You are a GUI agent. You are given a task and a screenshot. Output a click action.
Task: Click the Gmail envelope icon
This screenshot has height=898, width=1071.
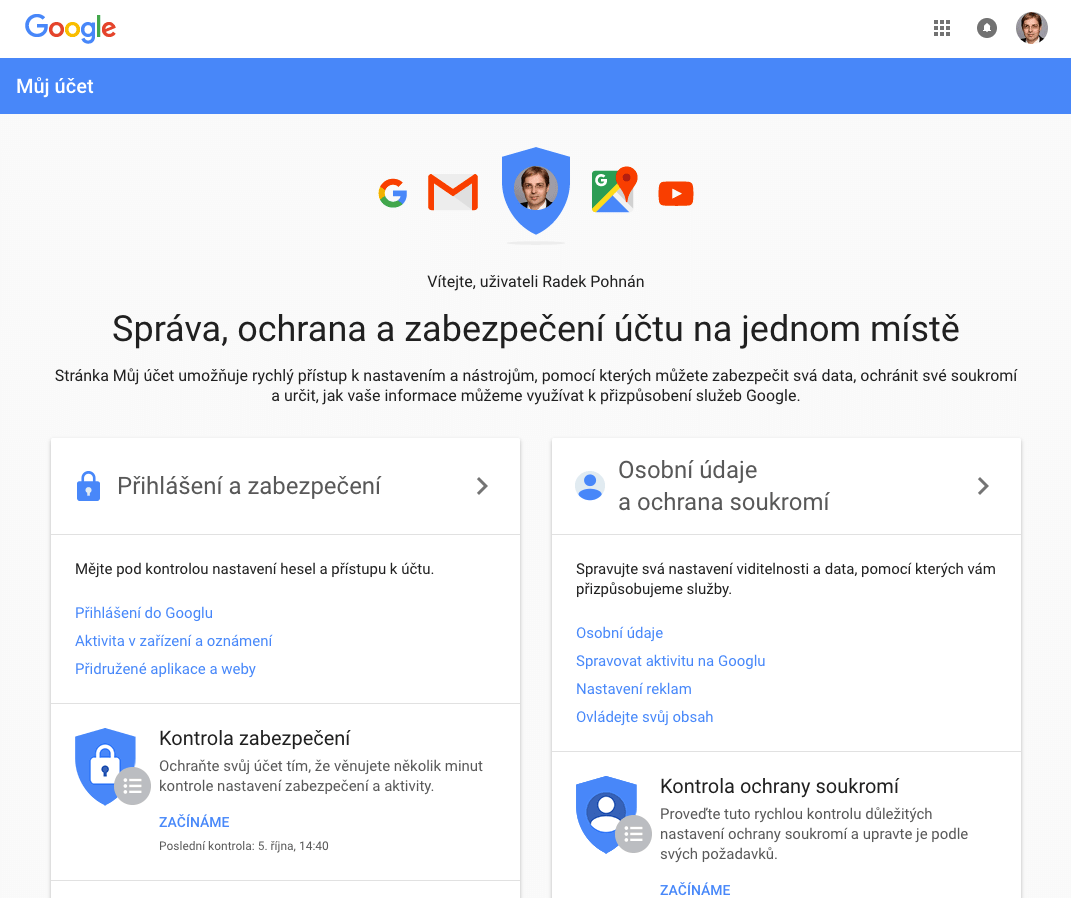click(x=452, y=192)
